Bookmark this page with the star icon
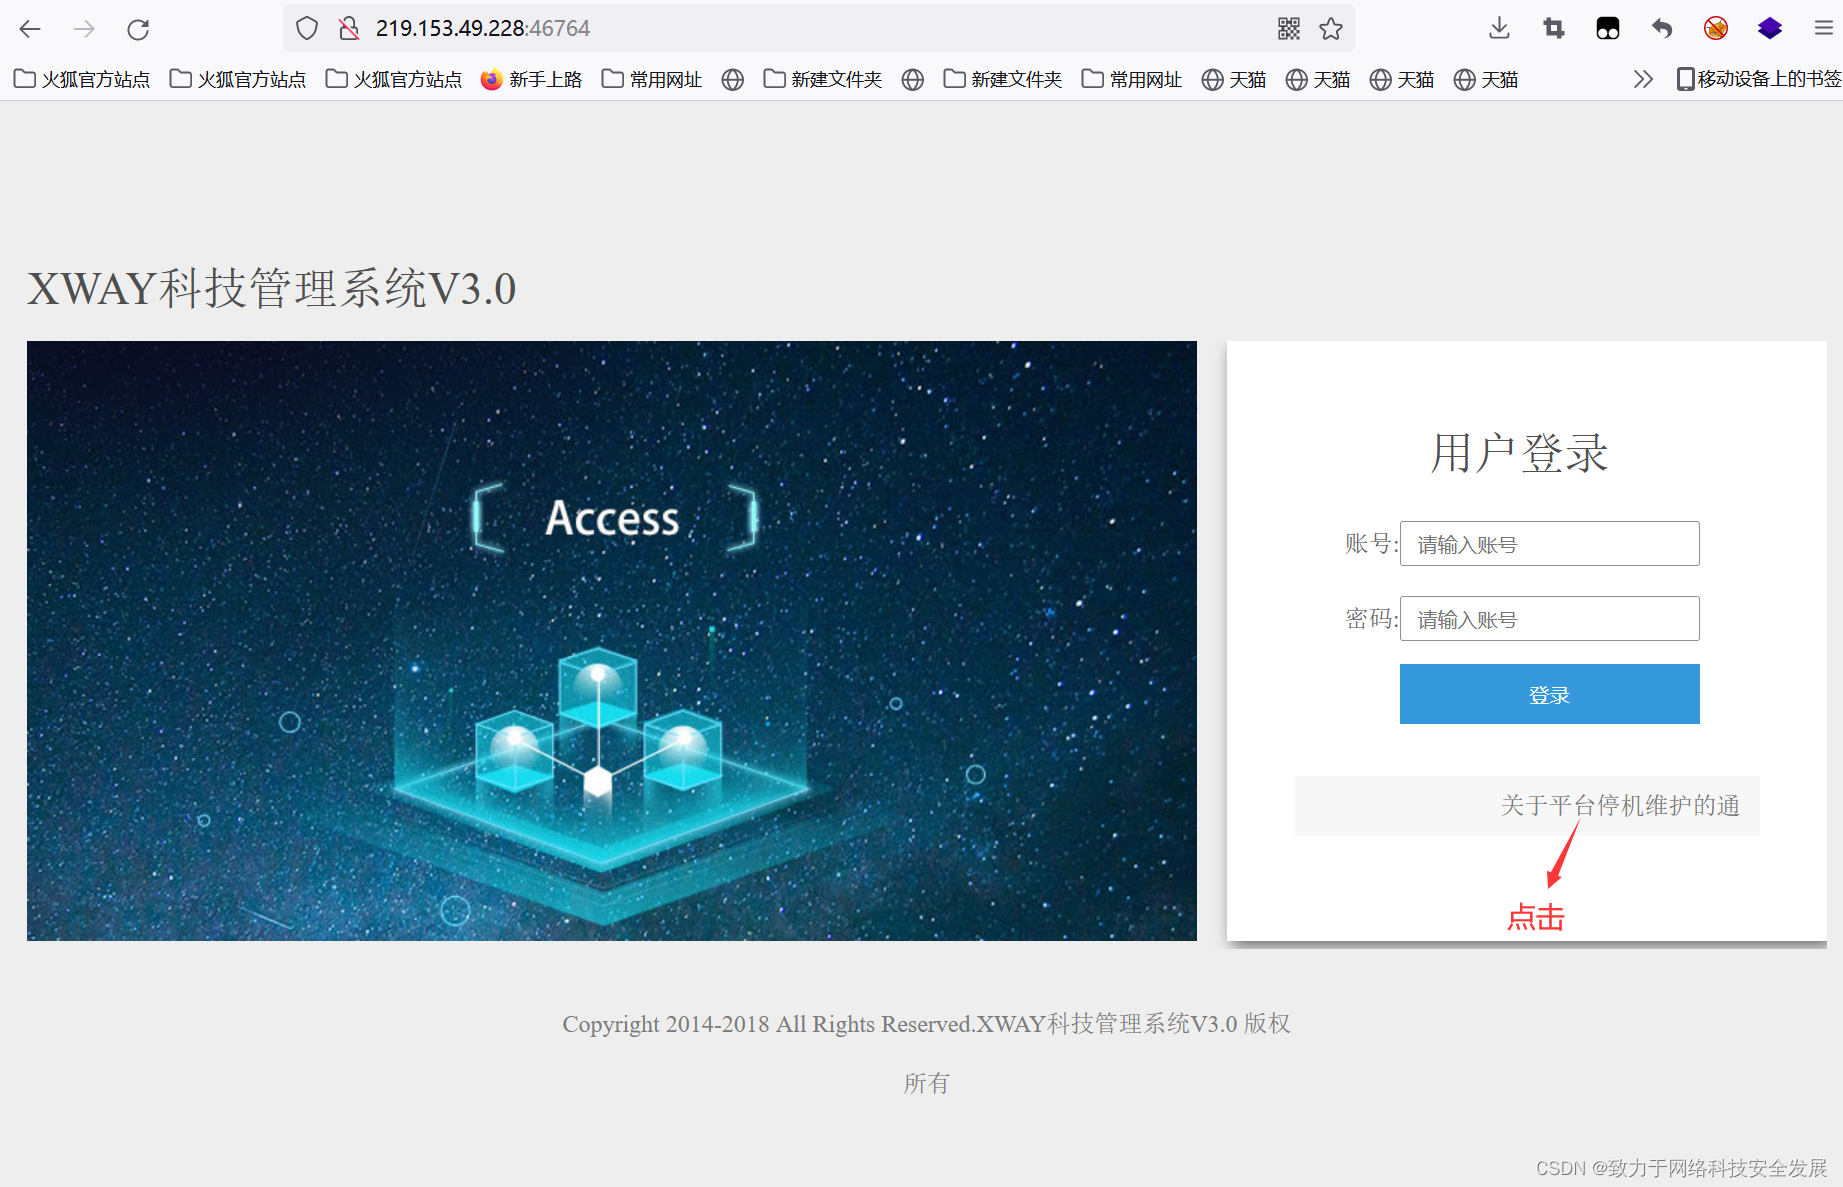Screen dimensions: 1843x1187 point(1331,28)
